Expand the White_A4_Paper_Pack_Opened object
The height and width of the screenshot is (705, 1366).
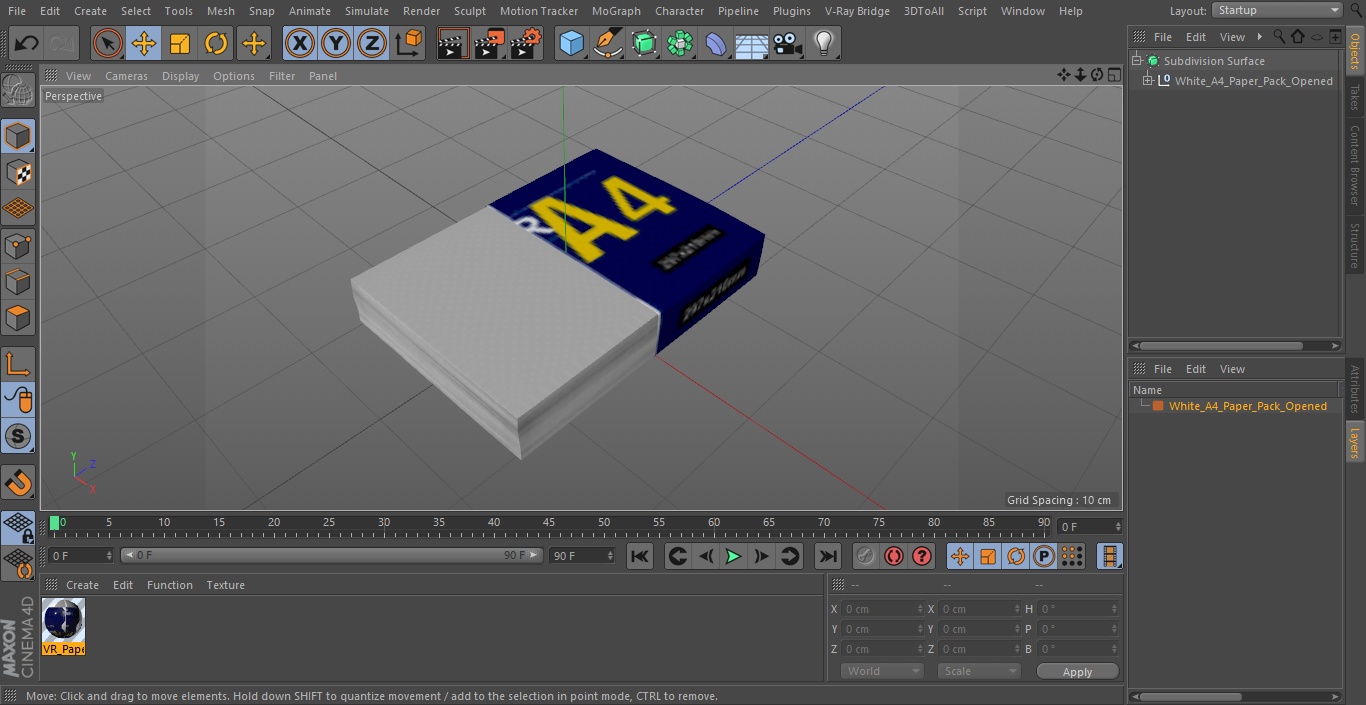[1148, 81]
